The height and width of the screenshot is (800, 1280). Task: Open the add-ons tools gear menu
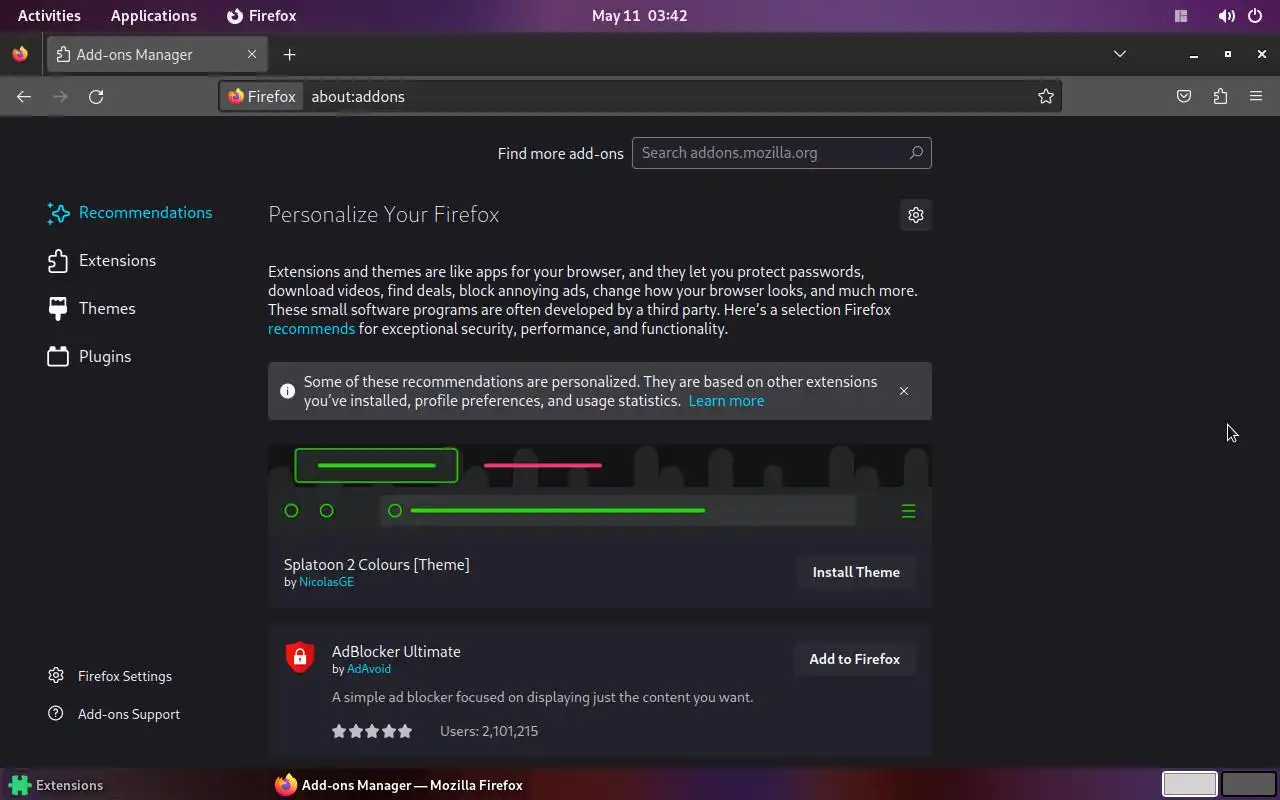pos(915,214)
